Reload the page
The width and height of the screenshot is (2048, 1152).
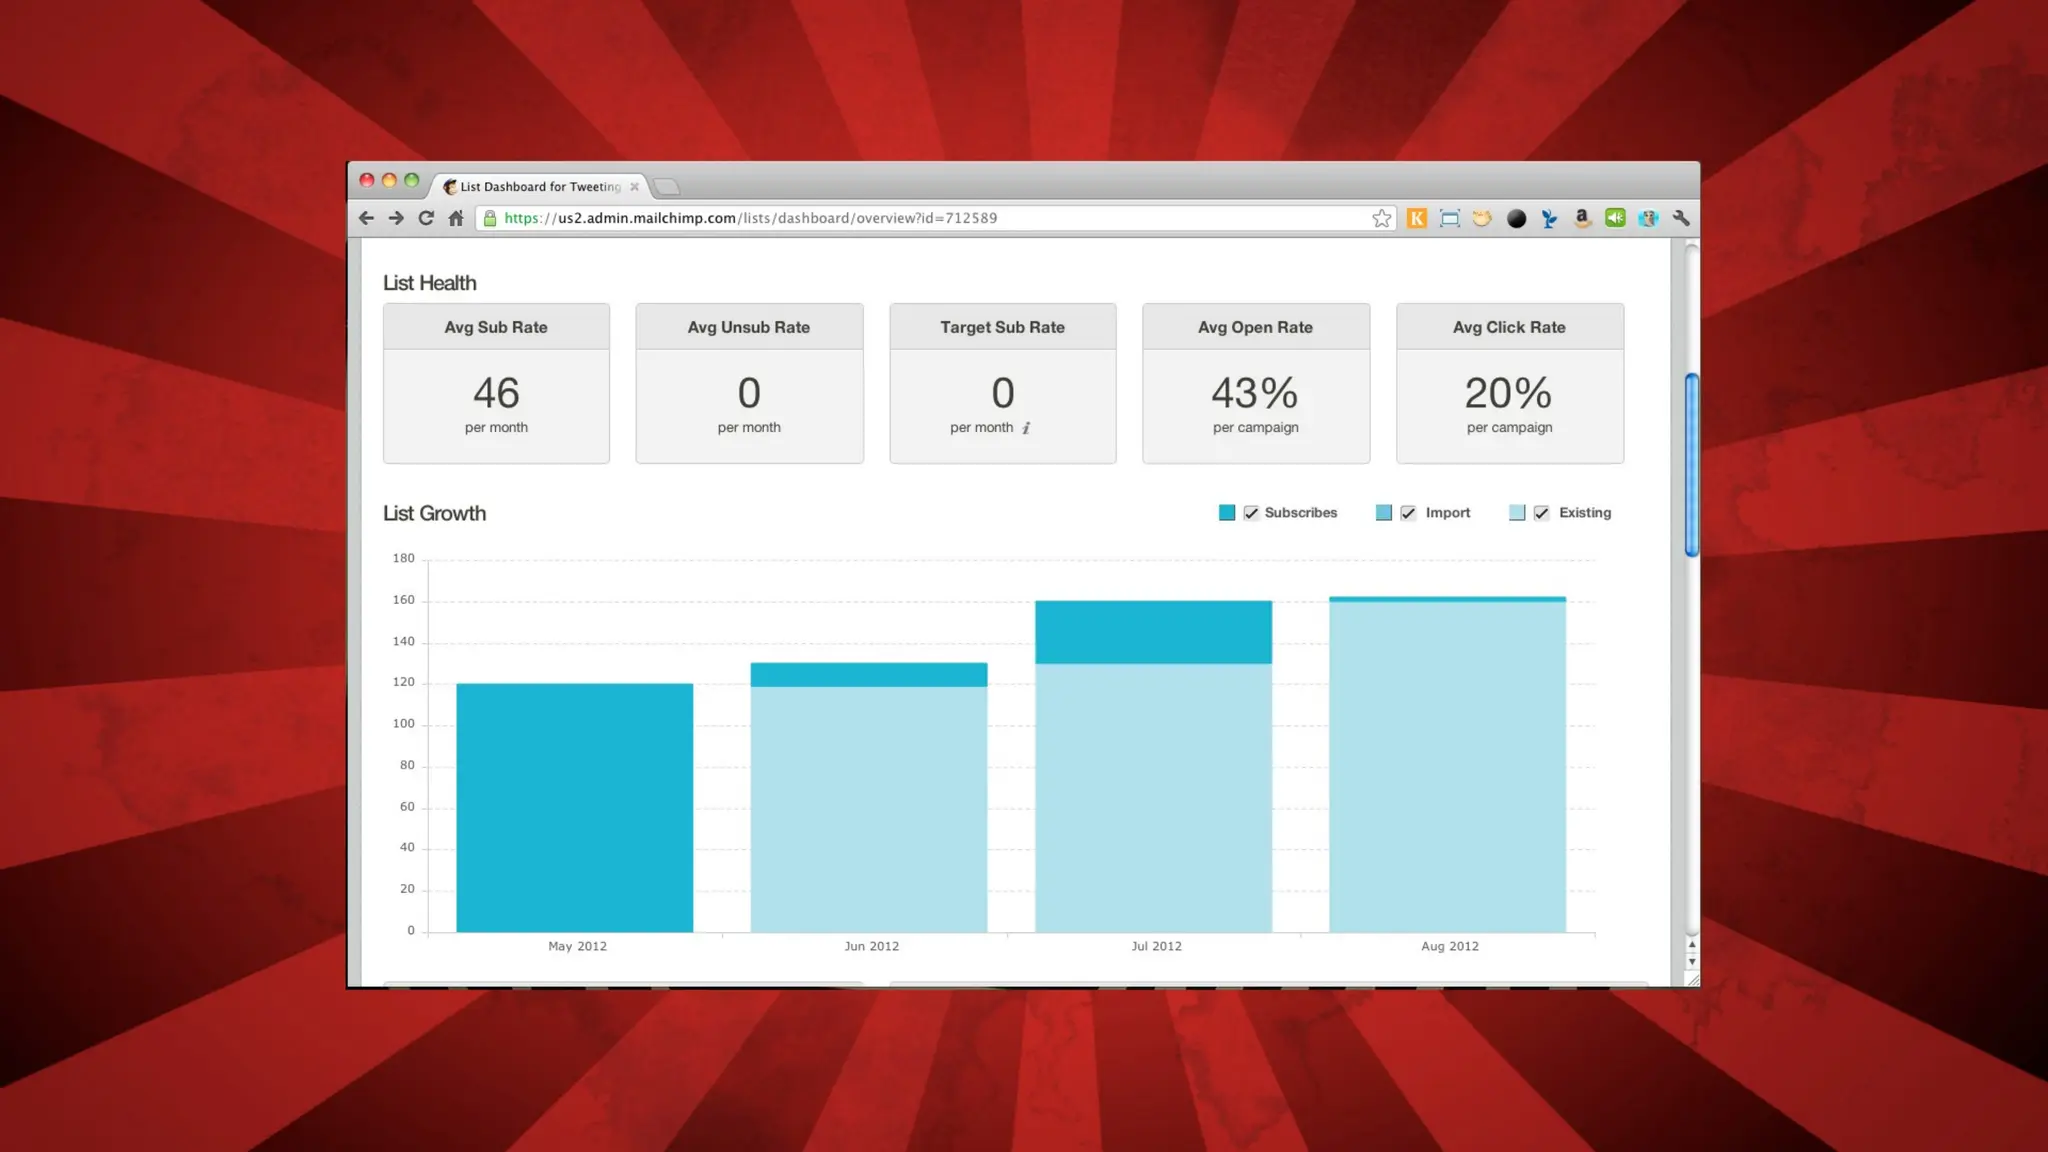click(426, 218)
